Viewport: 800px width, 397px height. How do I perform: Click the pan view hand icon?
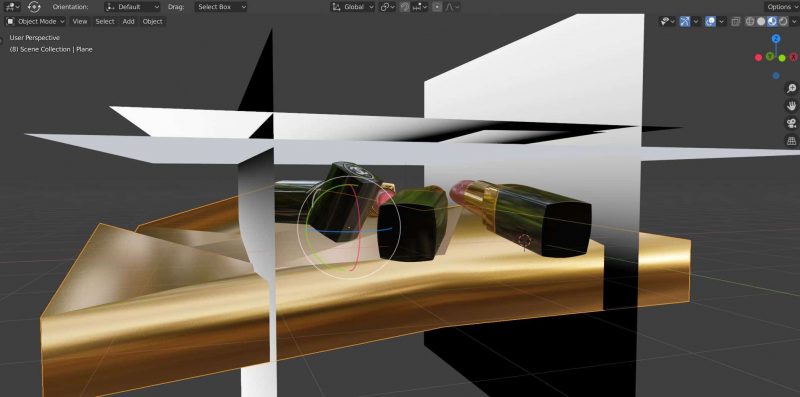[x=791, y=106]
